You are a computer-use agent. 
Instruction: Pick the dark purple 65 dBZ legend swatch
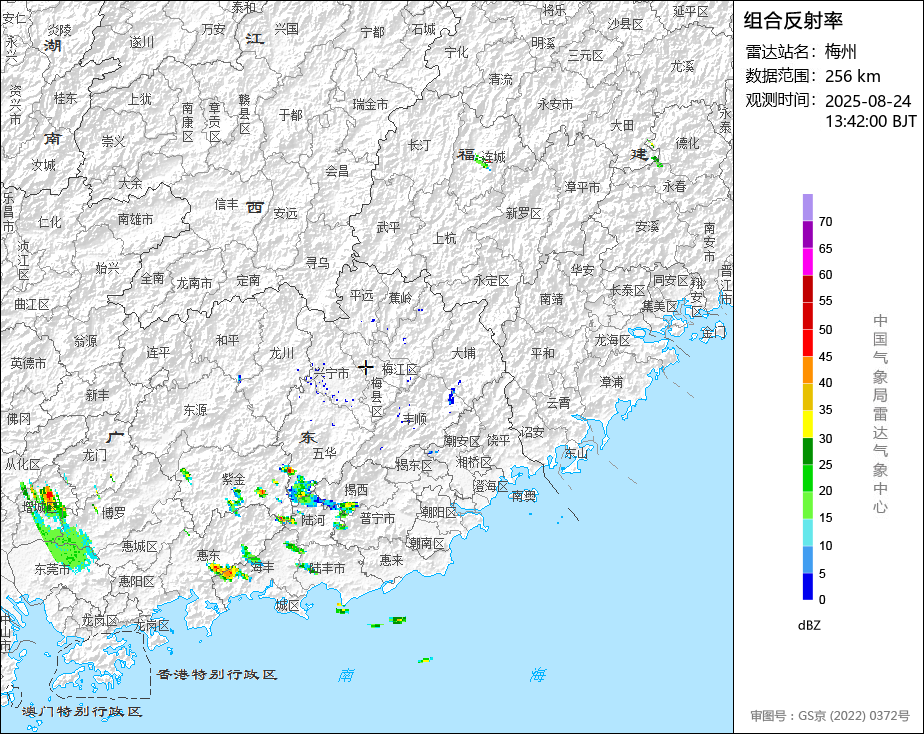coord(808,234)
